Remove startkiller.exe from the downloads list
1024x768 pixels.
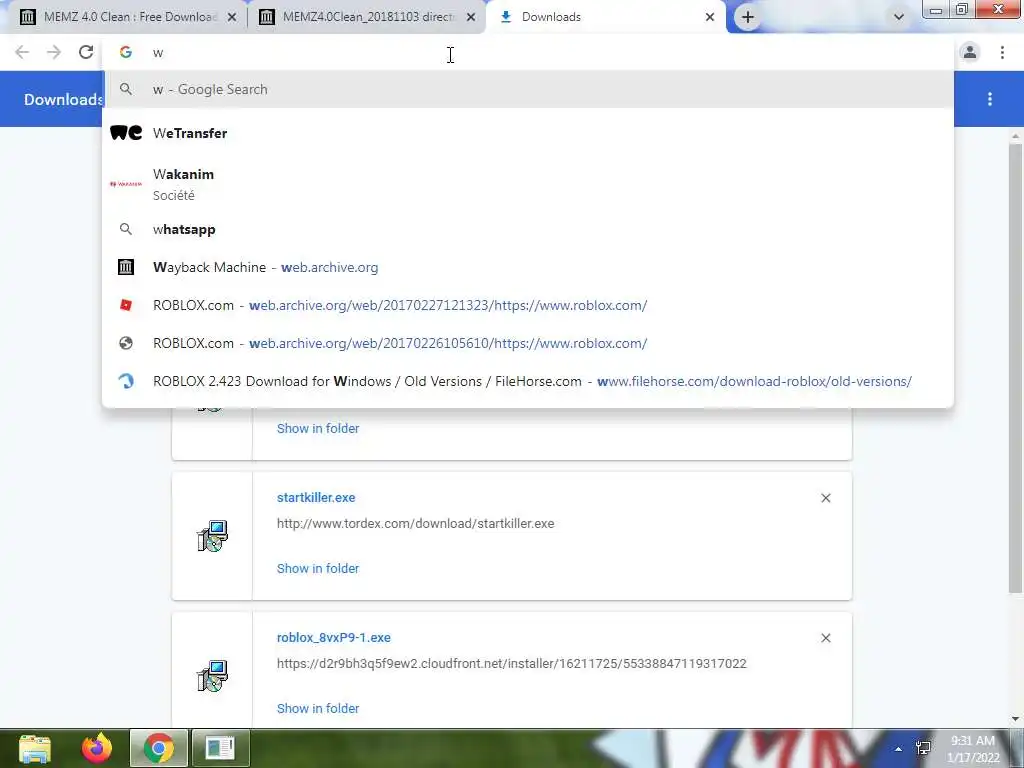[825, 498]
